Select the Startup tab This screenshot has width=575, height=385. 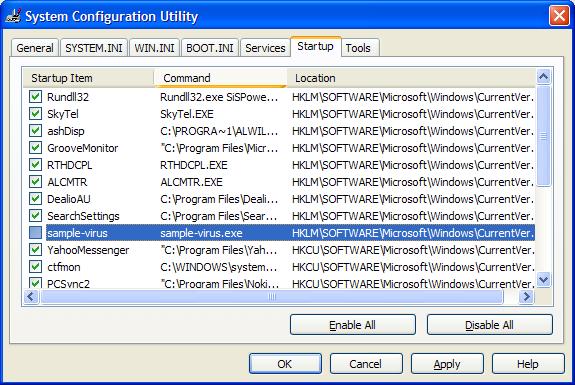tap(315, 47)
